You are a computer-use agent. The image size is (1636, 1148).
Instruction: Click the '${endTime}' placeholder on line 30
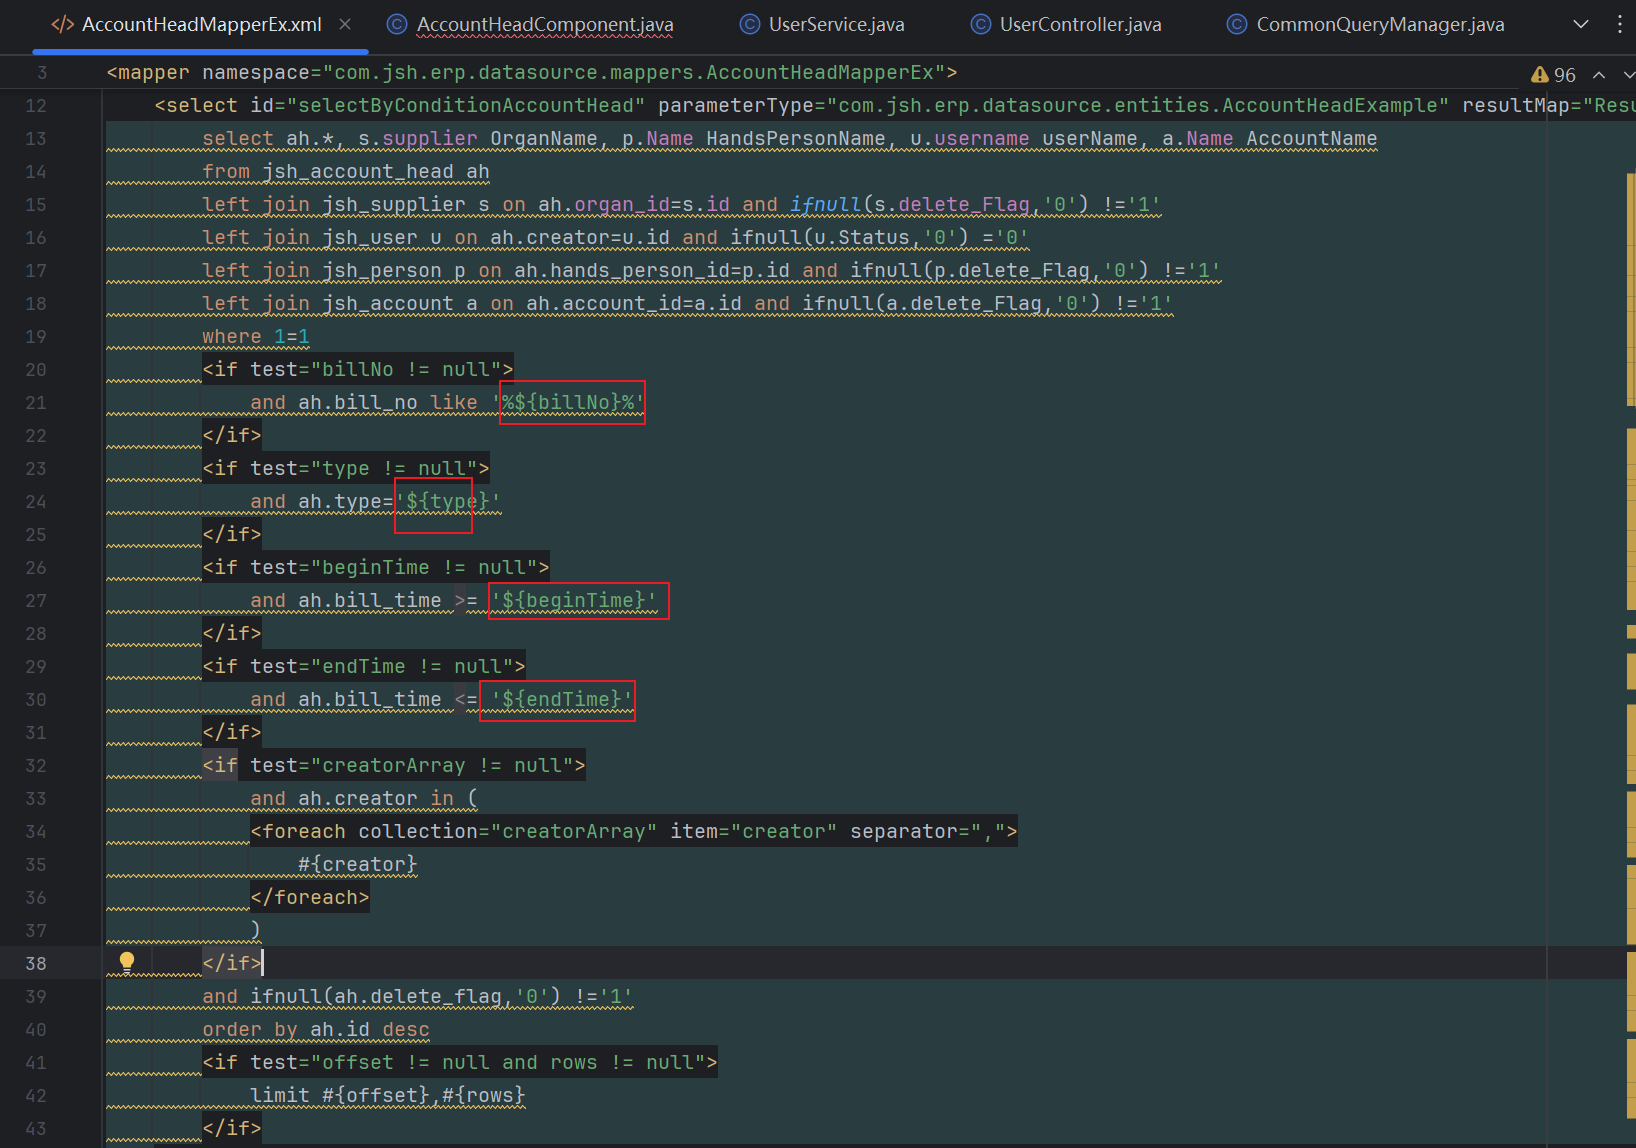pyautogui.click(x=562, y=699)
